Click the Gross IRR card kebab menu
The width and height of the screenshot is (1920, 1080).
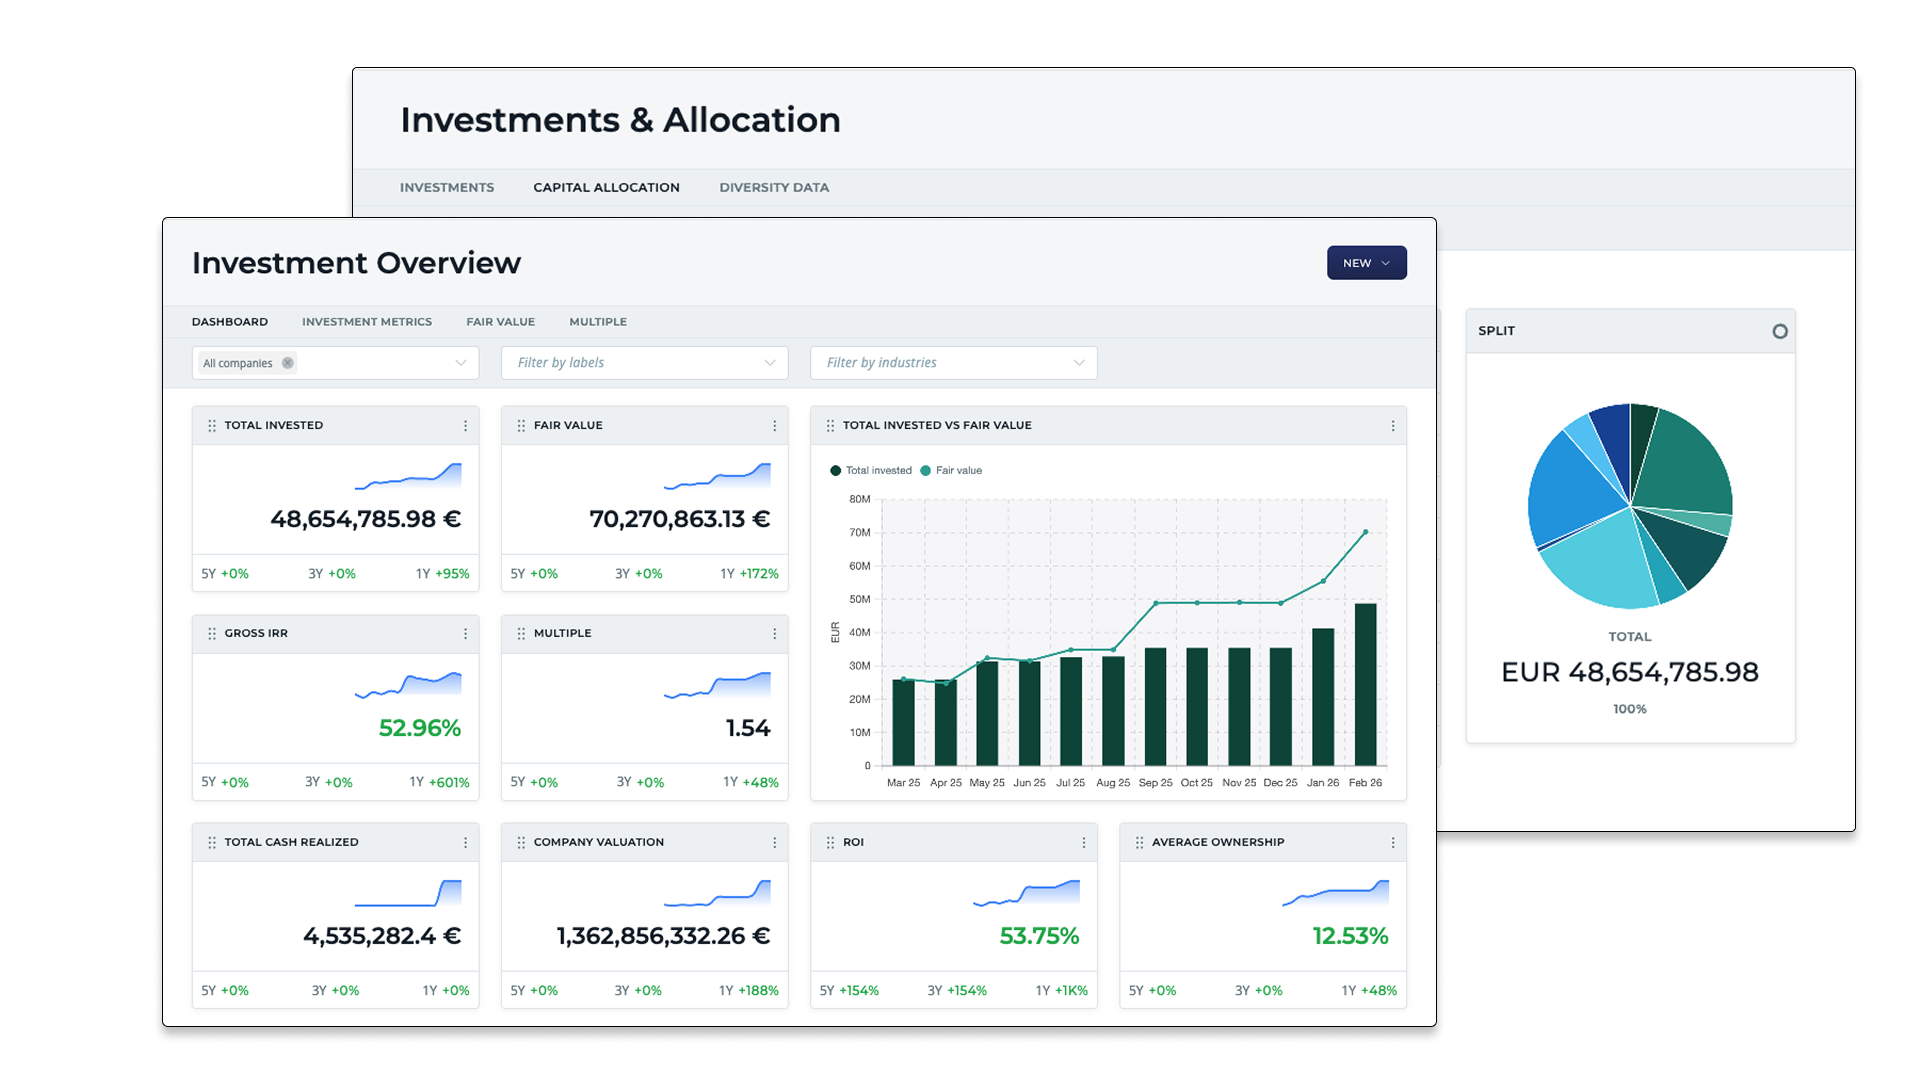pyautogui.click(x=465, y=634)
